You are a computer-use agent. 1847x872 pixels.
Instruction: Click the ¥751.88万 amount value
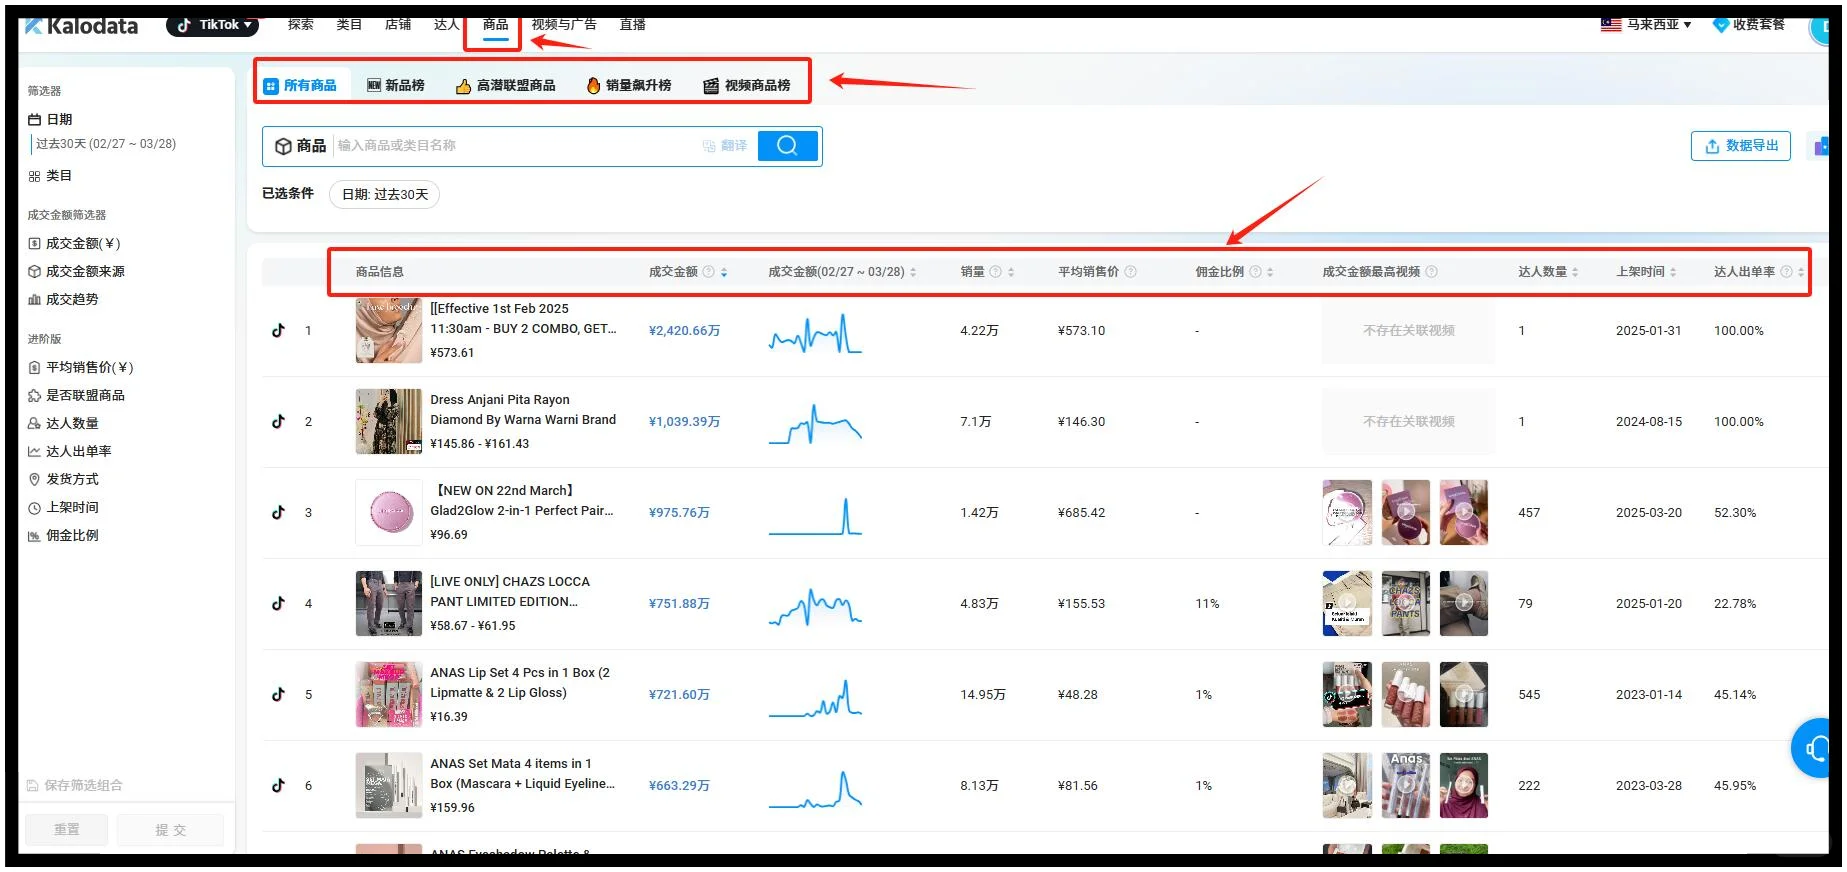pyautogui.click(x=679, y=604)
